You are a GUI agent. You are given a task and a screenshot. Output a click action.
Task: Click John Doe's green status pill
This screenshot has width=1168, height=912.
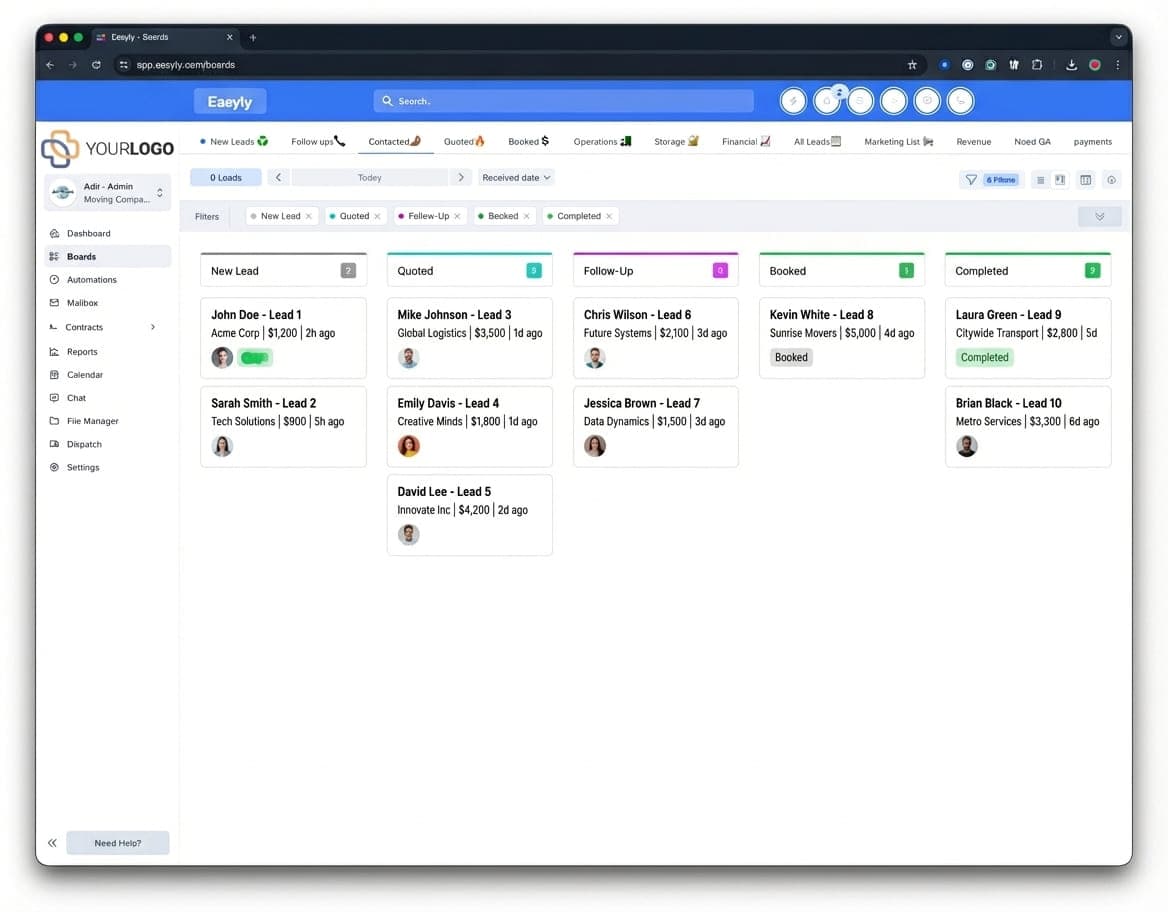tap(255, 358)
